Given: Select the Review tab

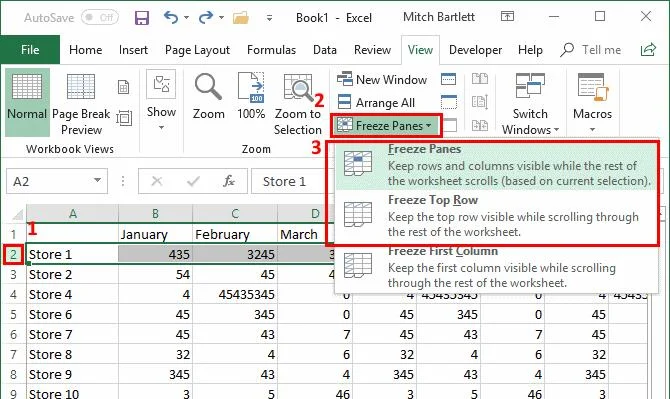Looking at the screenshot, I should (372, 50).
